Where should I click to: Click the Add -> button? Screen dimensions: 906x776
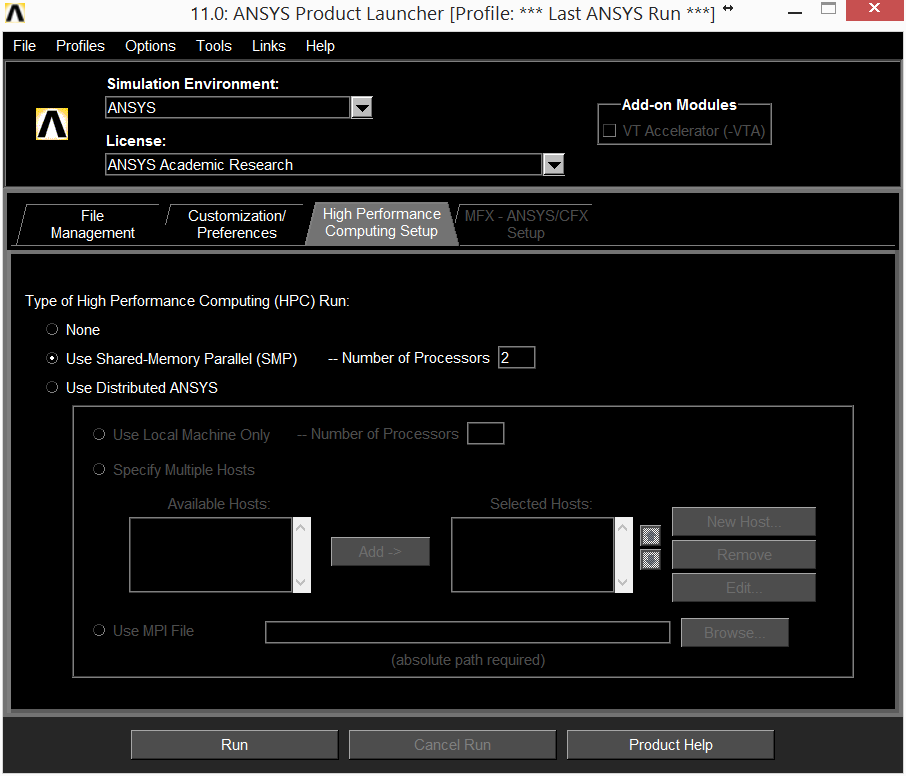pyautogui.click(x=380, y=552)
